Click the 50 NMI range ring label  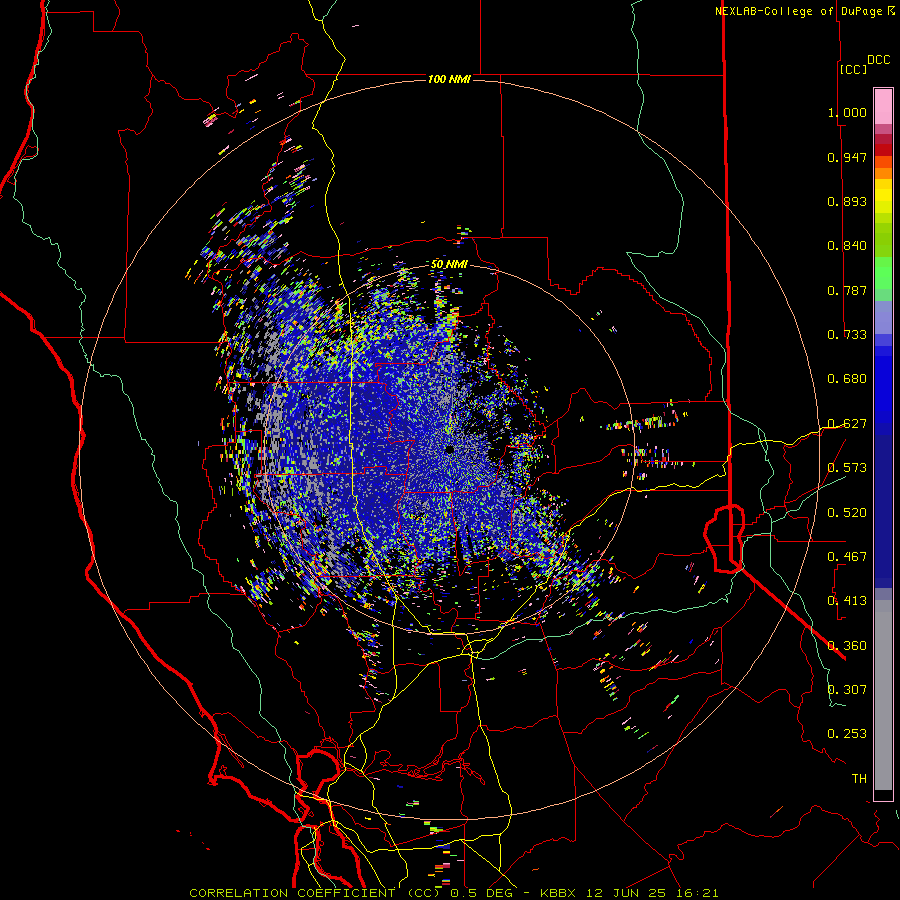449,264
